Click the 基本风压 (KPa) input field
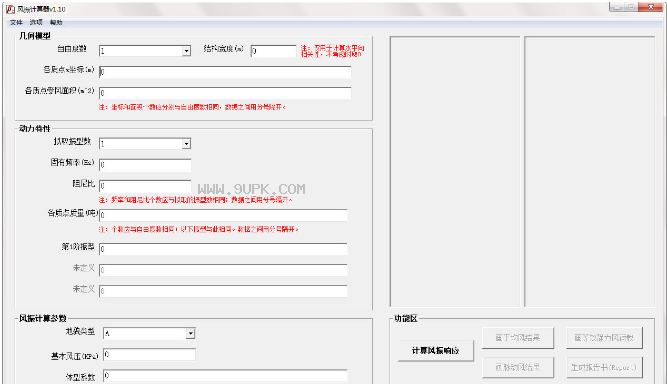 [149, 354]
